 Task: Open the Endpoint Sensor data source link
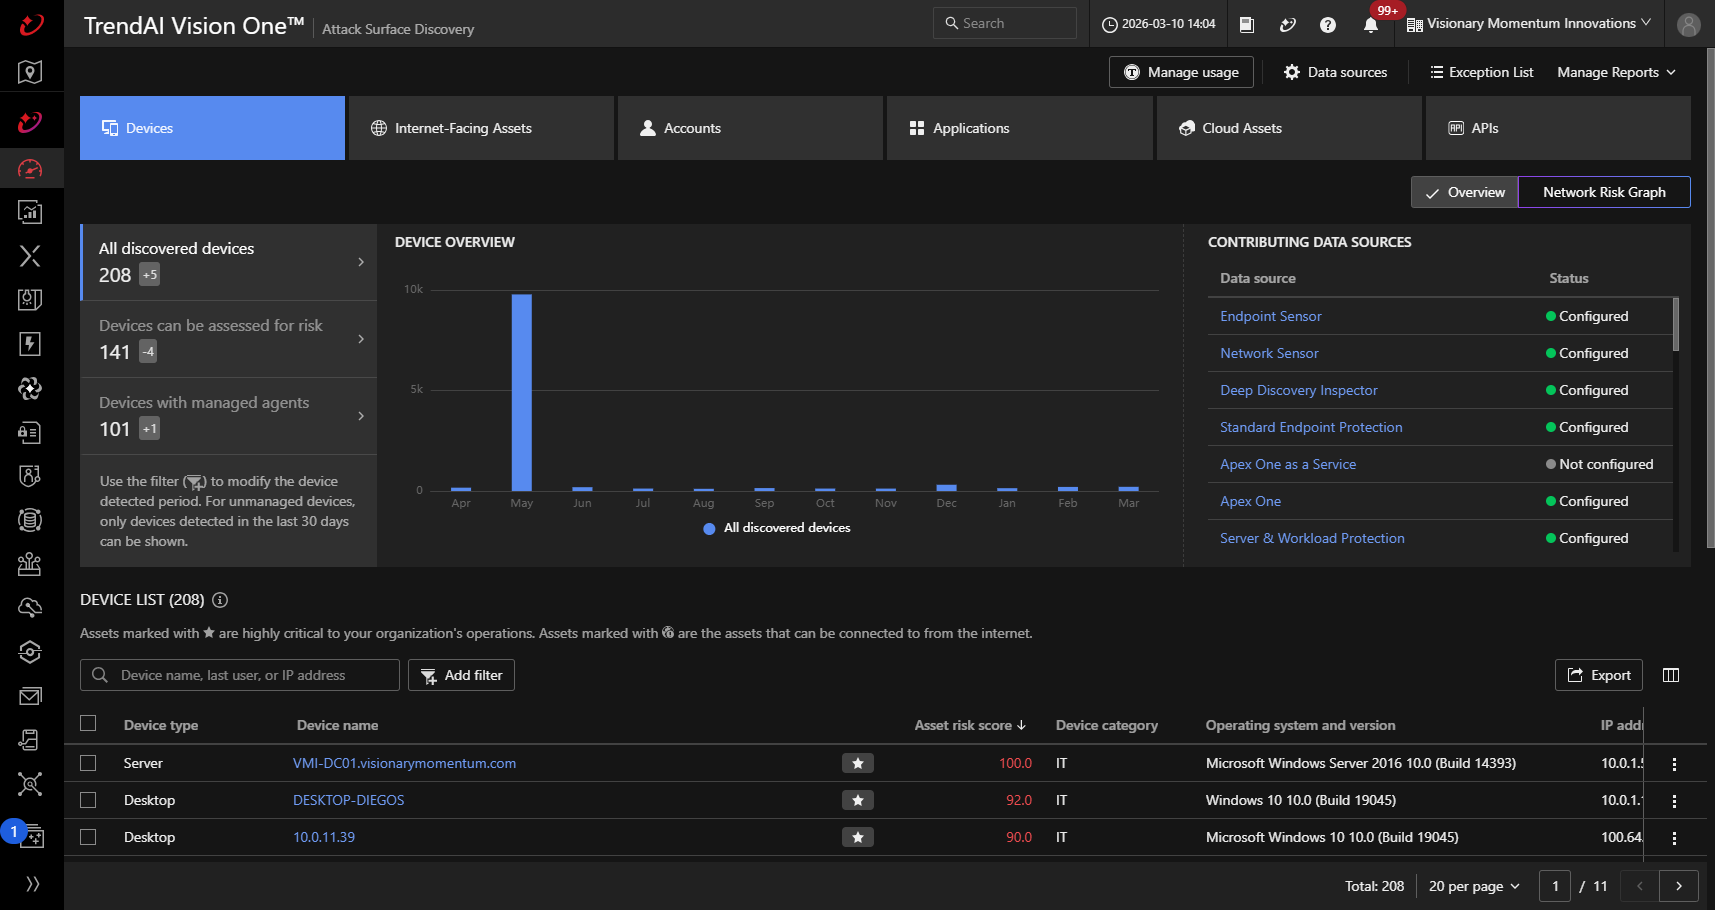[1270, 316]
